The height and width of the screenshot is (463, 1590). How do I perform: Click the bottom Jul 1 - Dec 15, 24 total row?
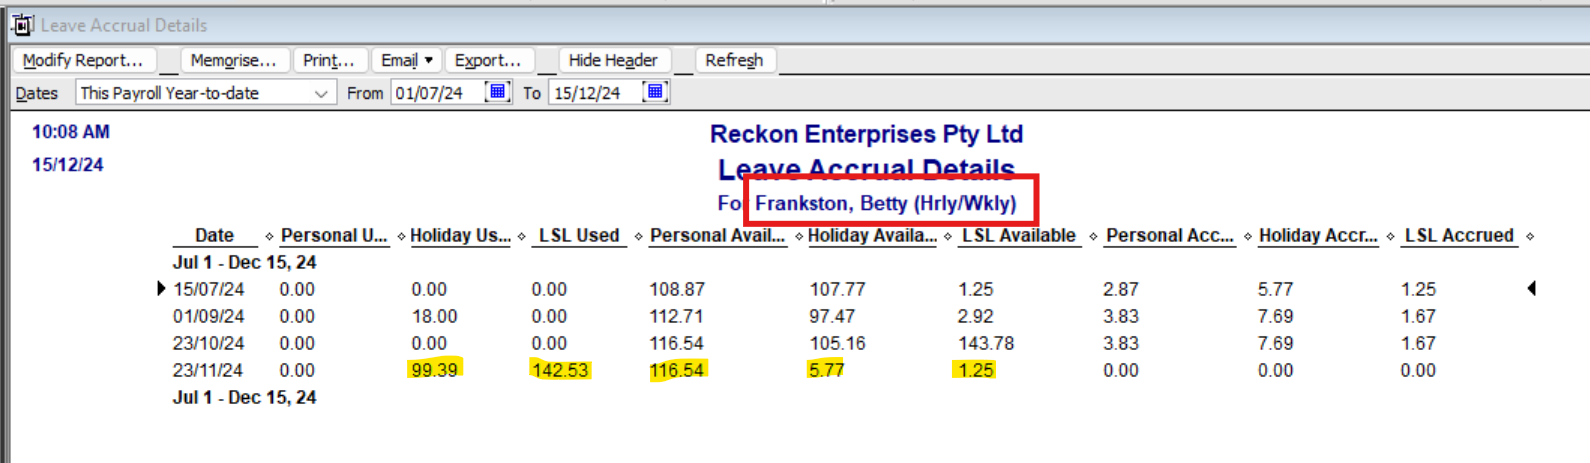click(x=244, y=397)
